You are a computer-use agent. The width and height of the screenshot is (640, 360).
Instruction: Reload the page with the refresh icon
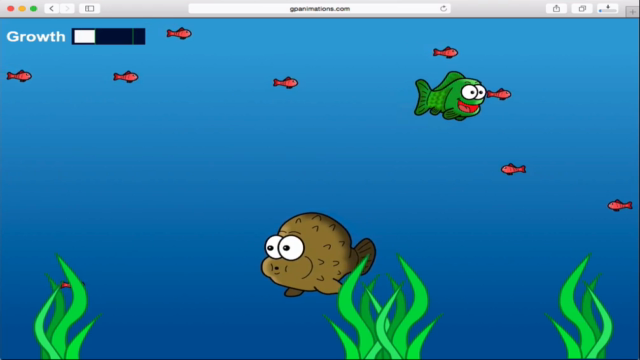pos(443,9)
